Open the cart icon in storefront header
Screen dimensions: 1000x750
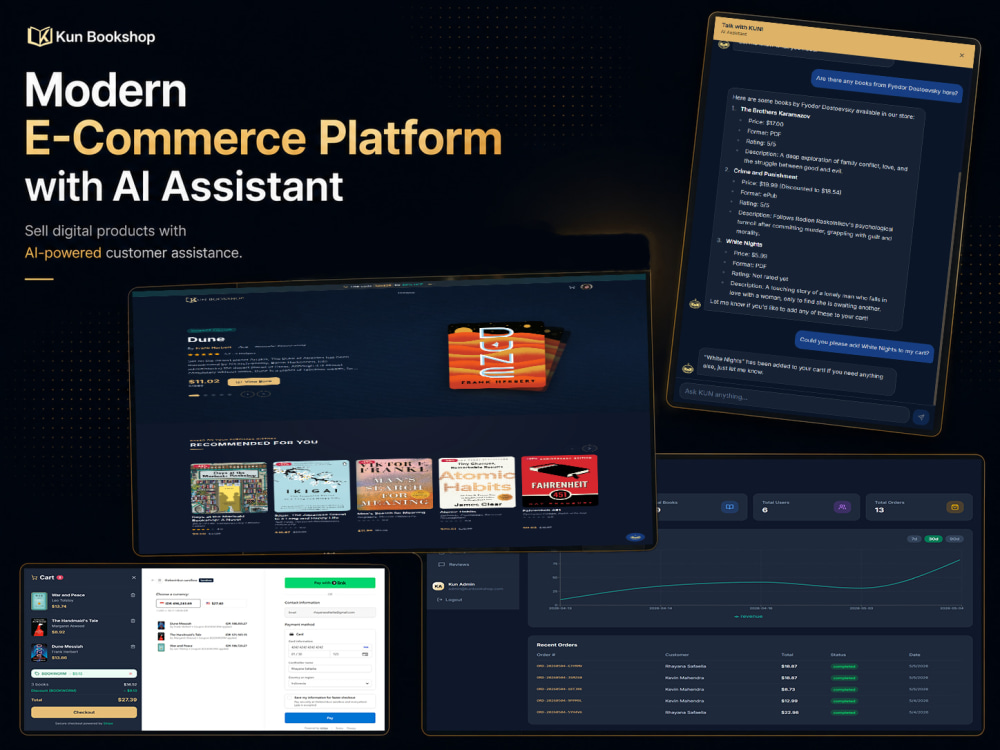(571, 288)
